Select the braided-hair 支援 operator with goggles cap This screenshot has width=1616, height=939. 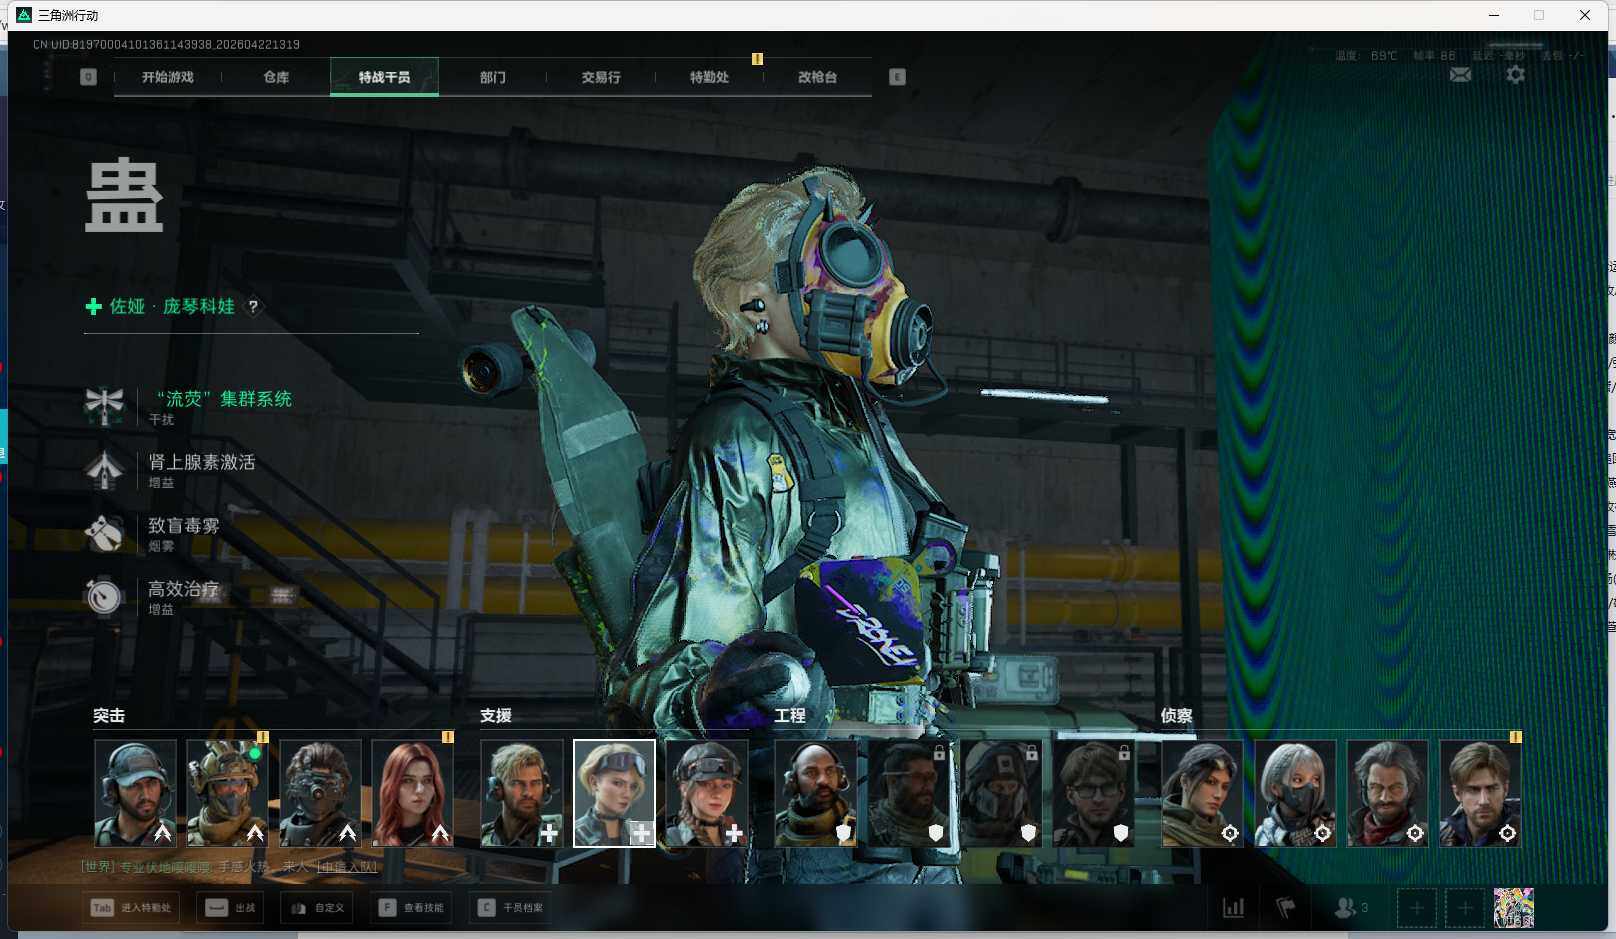click(706, 793)
